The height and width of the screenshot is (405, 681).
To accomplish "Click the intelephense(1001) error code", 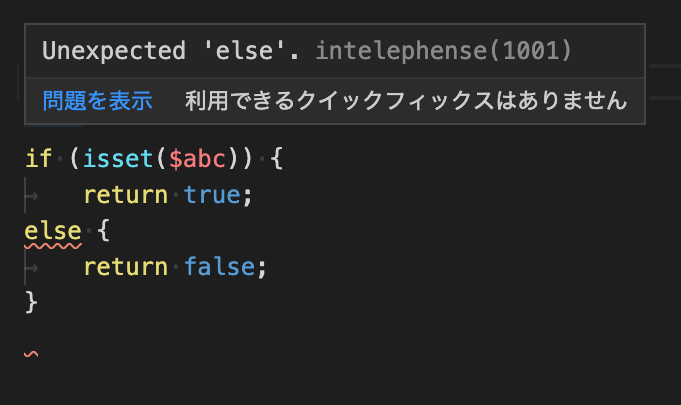I will (x=443, y=51).
